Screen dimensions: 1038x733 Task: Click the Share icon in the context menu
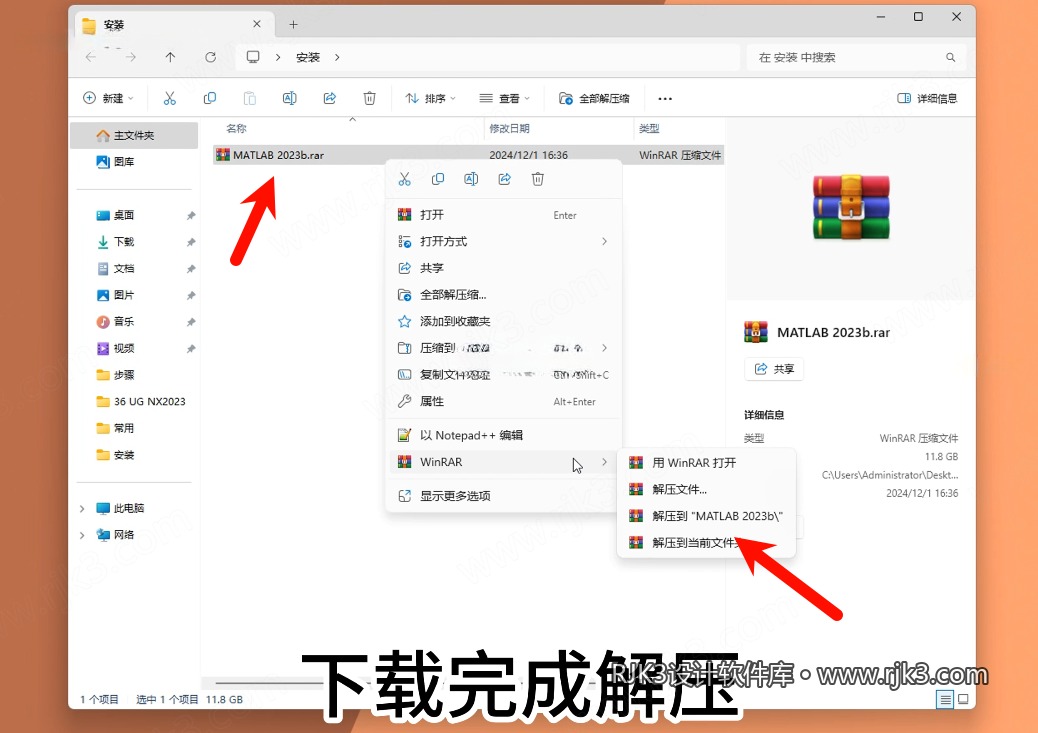click(504, 179)
